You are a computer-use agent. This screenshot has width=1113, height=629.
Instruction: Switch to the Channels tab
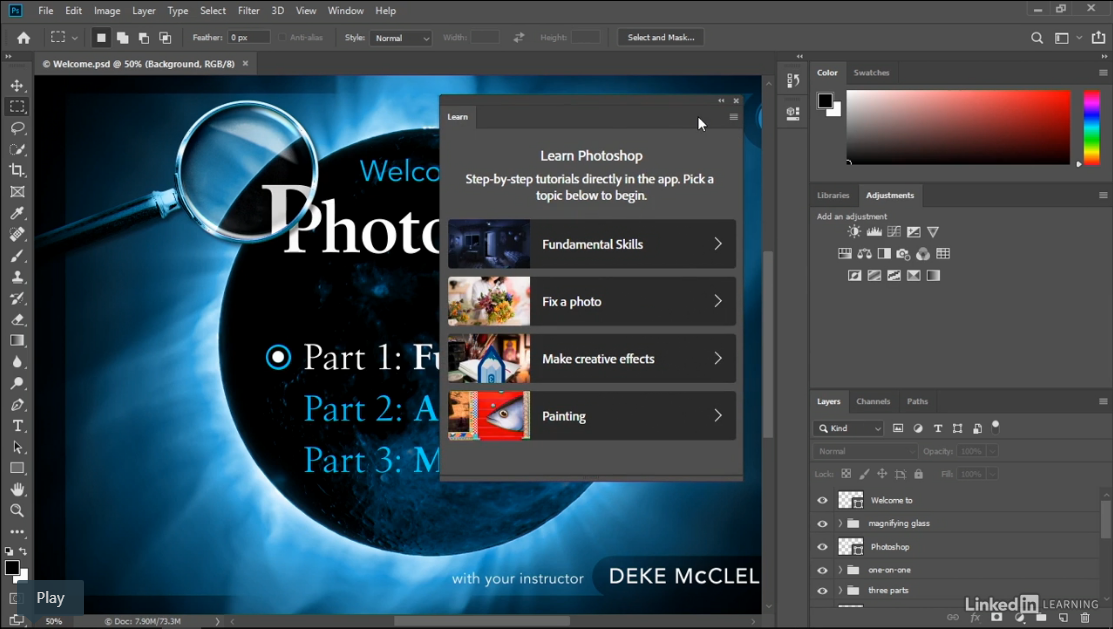pos(873,401)
